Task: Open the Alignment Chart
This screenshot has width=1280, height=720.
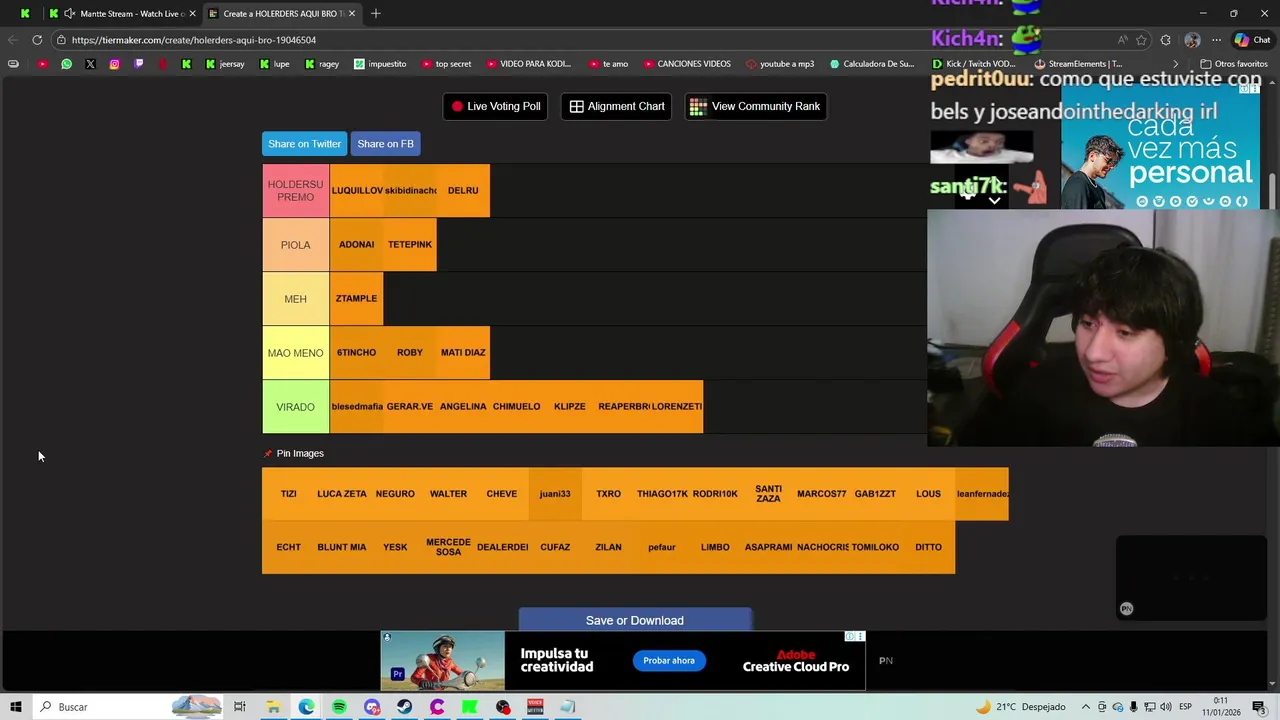Action: point(617,106)
